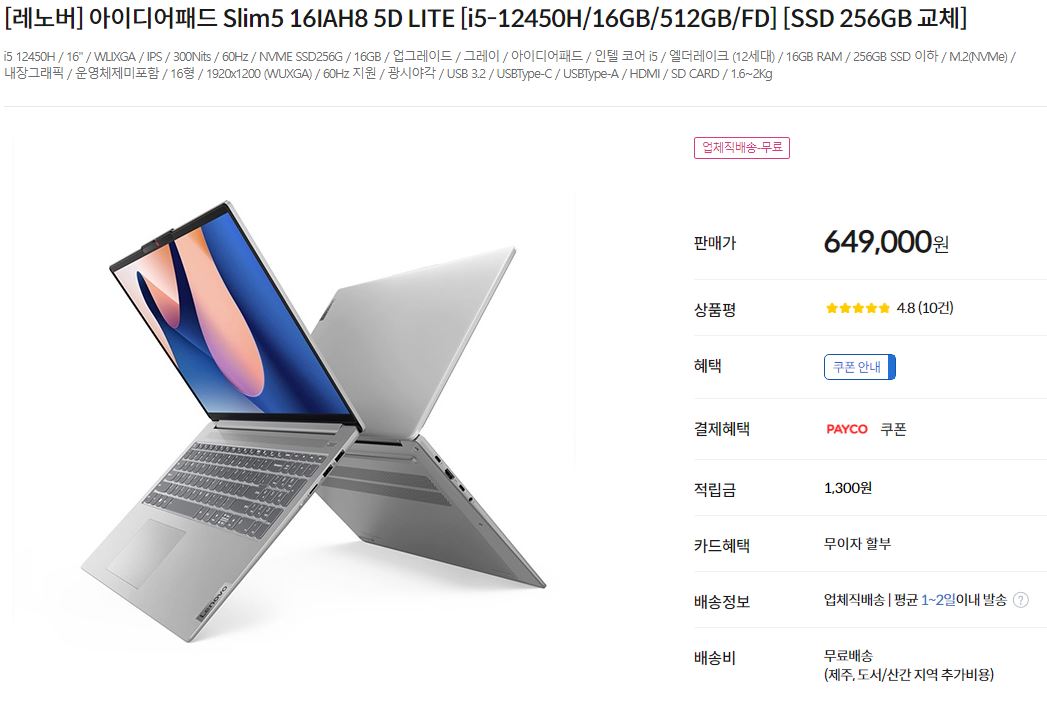Click the 배송정보 label
The height and width of the screenshot is (702, 1047).
point(722,602)
